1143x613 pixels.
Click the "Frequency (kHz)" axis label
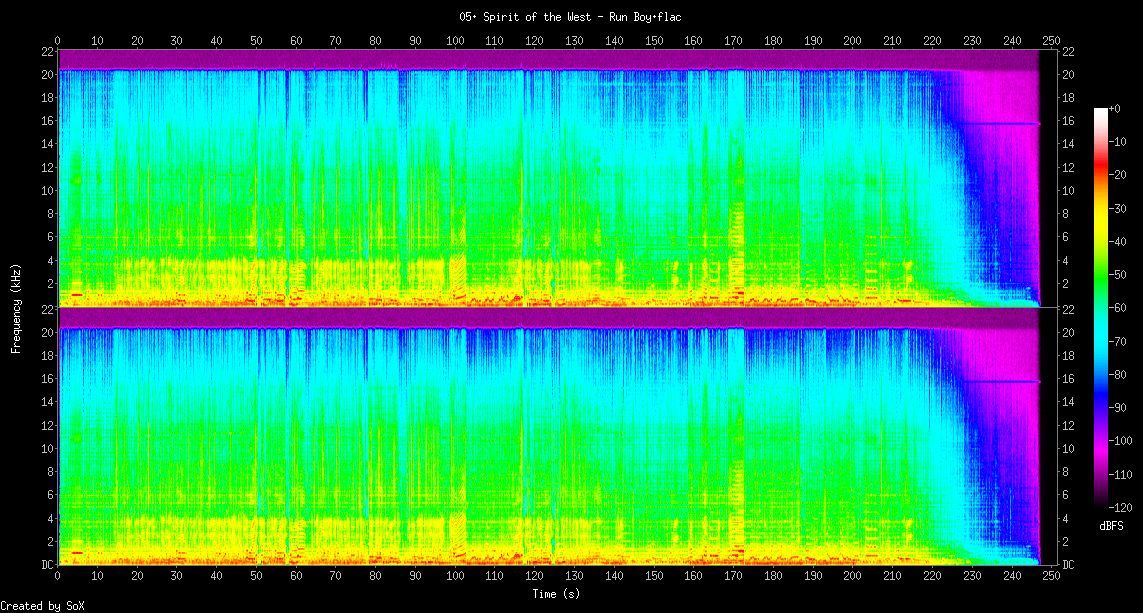[x=16, y=306]
